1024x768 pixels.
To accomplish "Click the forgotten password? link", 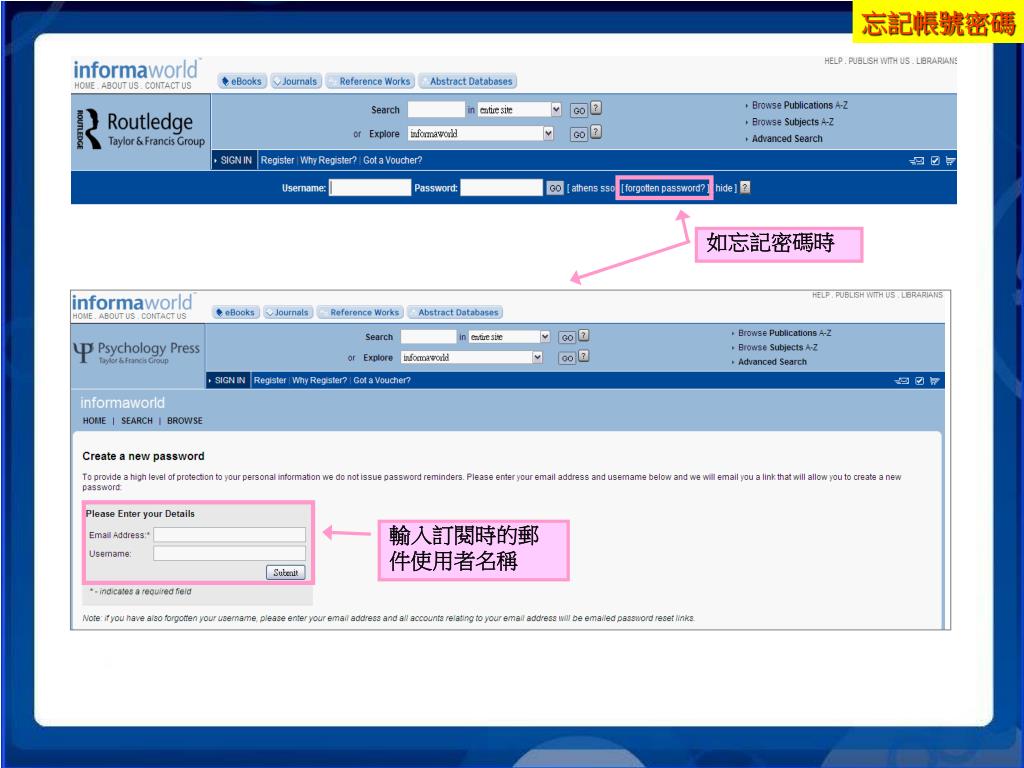I will (x=664, y=188).
